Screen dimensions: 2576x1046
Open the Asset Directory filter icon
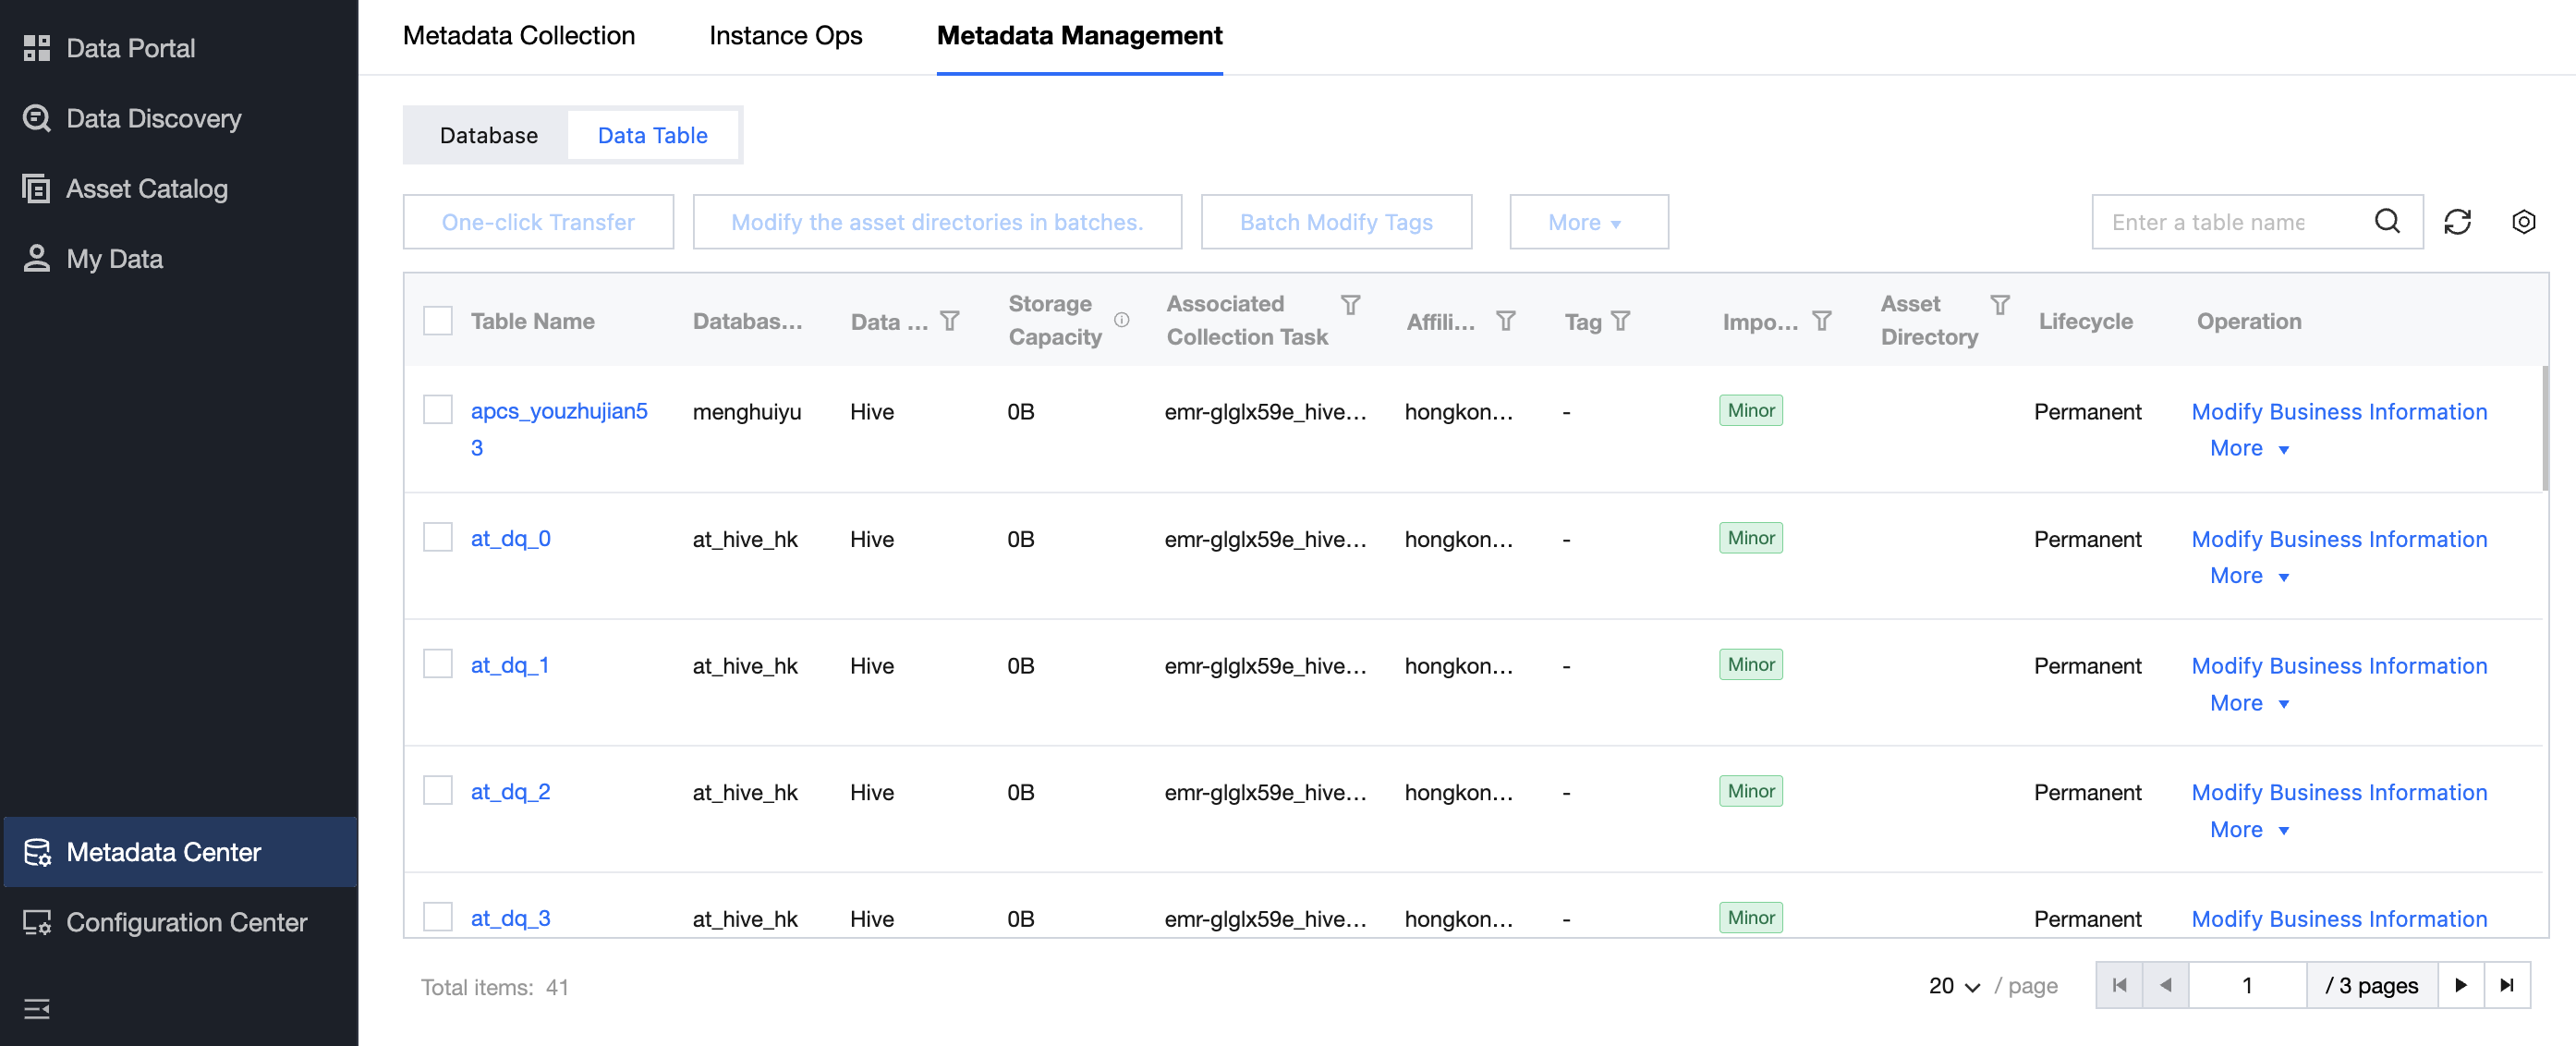(1999, 304)
